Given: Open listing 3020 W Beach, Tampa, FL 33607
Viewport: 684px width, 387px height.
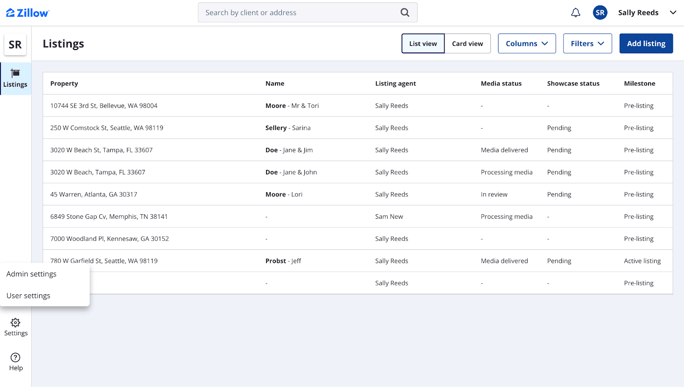Looking at the screenshot, I should [98, 172].
